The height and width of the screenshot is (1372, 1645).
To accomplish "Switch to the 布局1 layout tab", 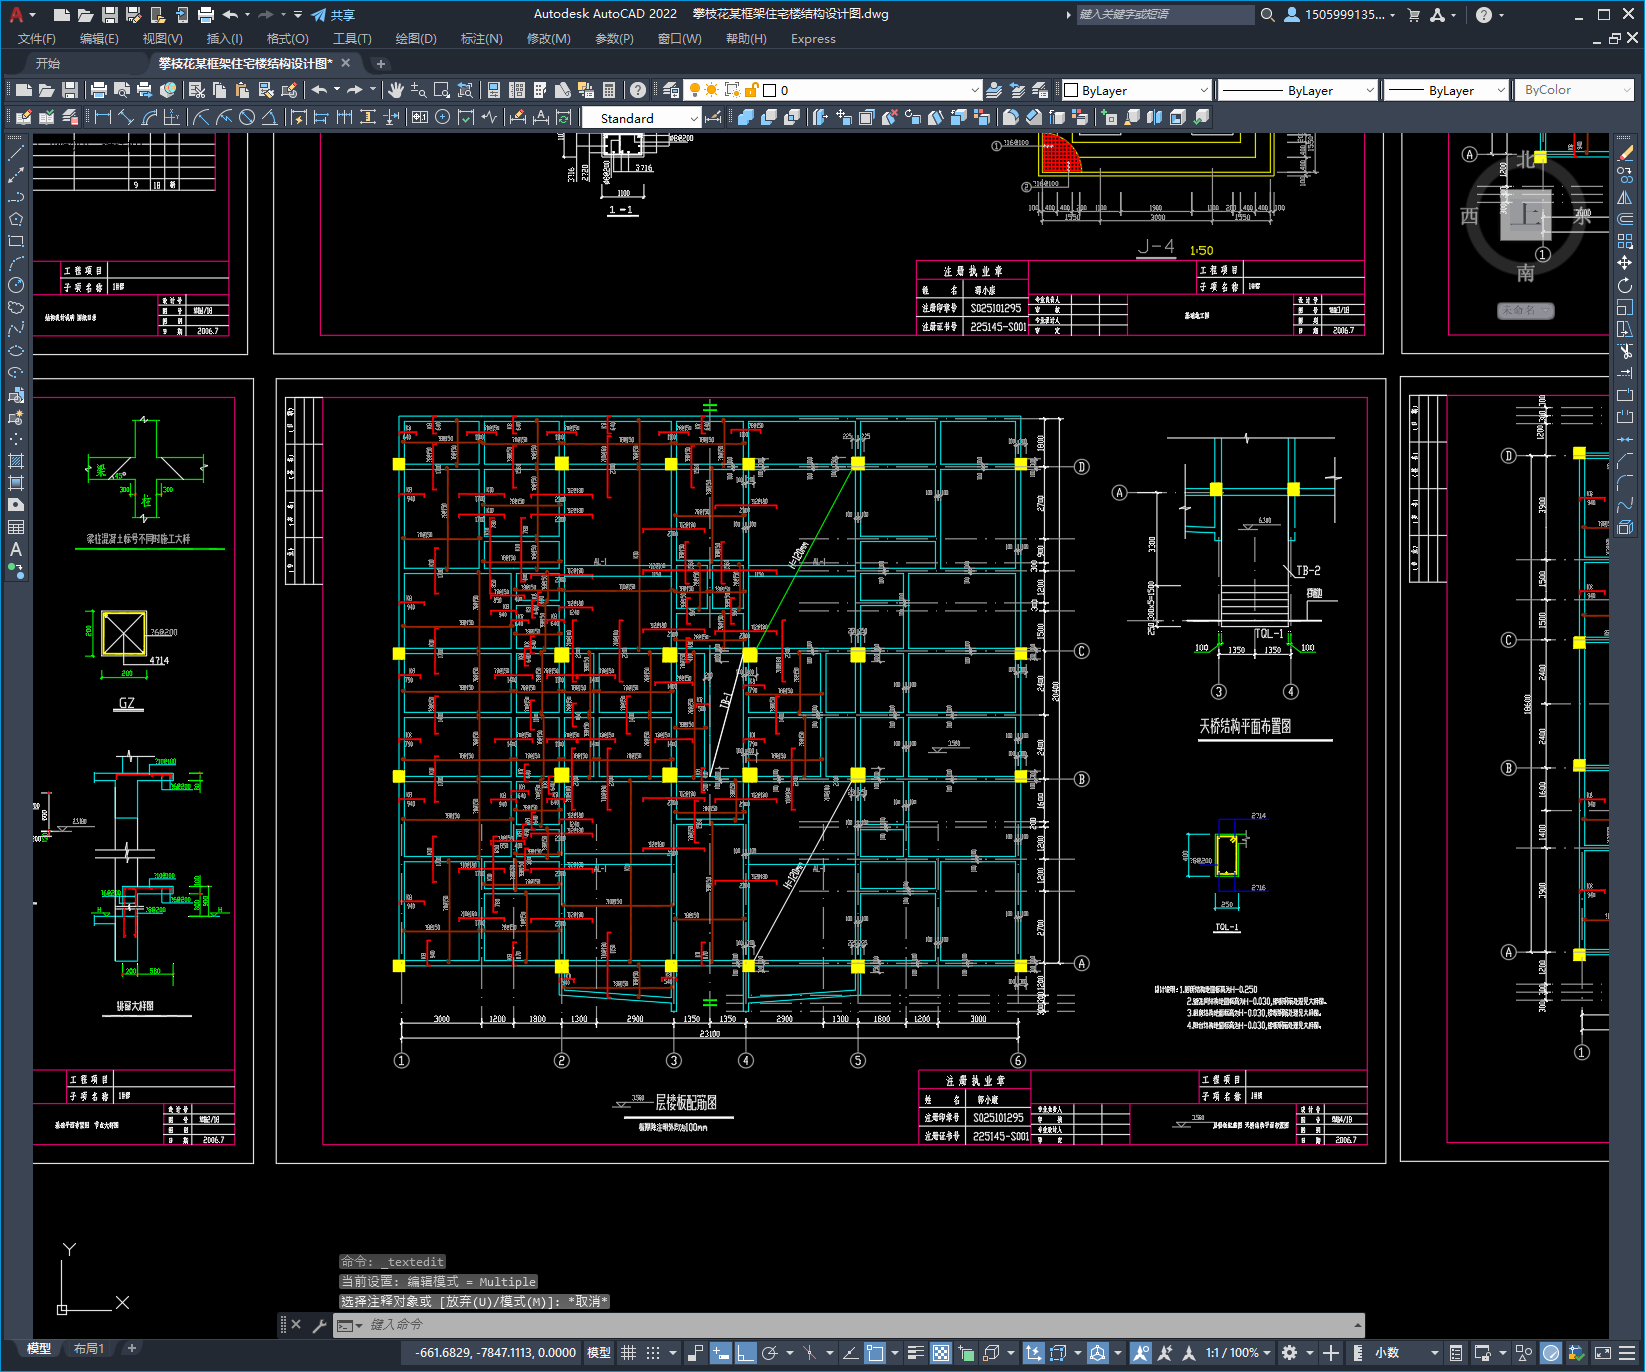I will coord(89,1349).
